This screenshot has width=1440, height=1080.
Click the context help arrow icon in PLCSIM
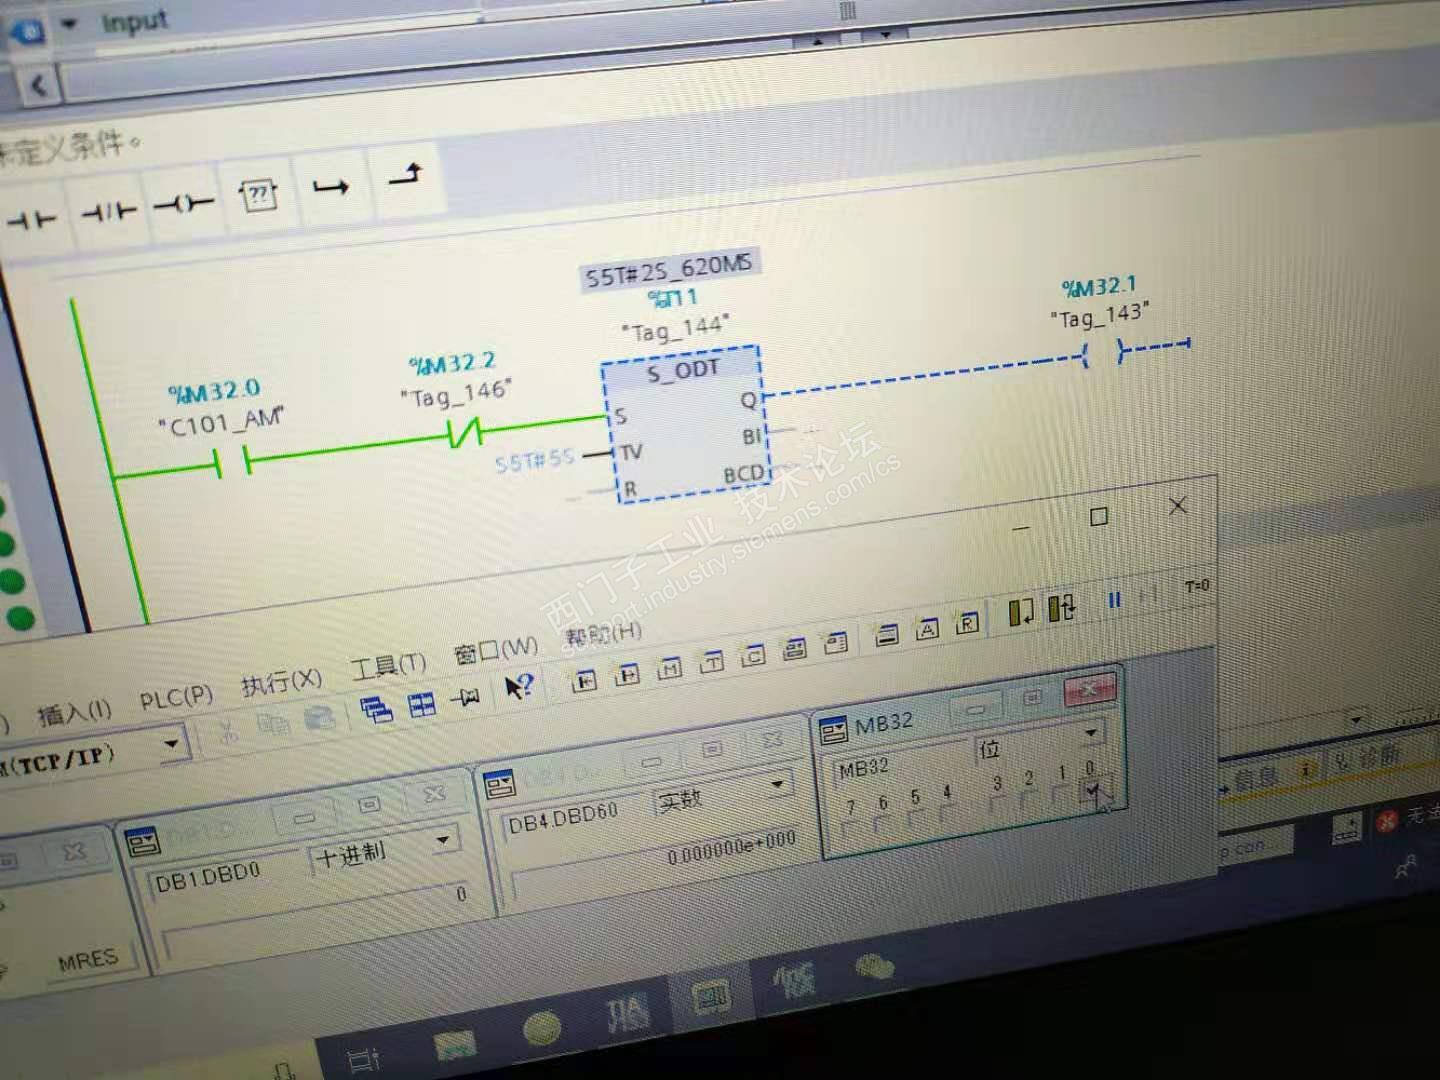[519, 687]
